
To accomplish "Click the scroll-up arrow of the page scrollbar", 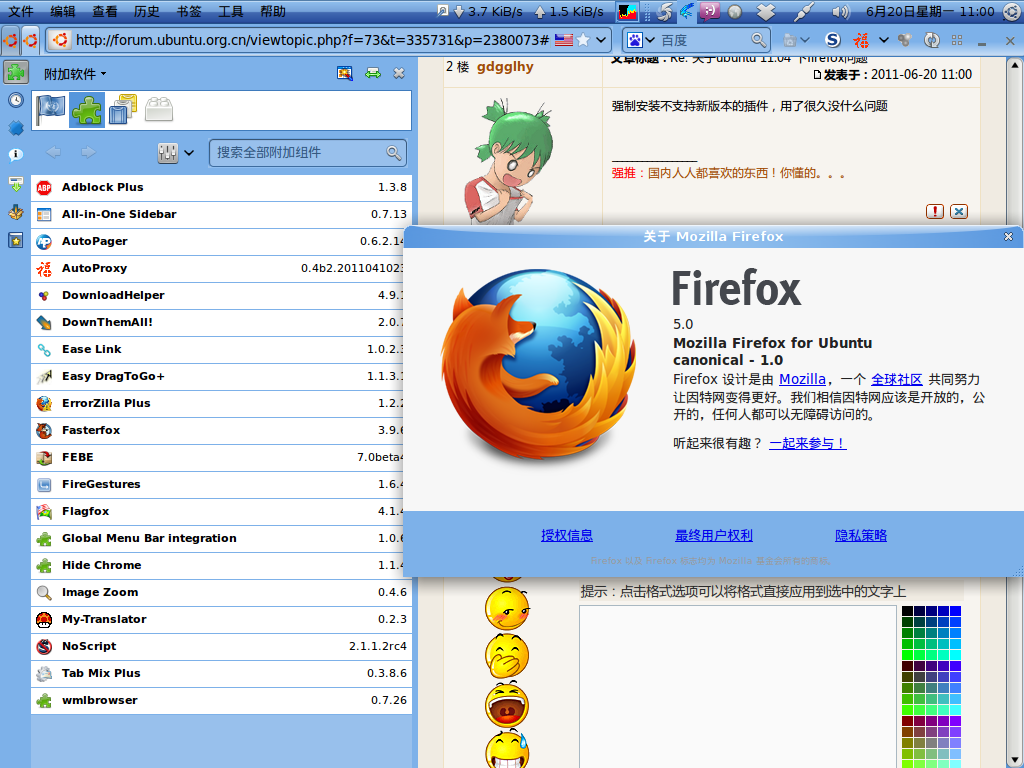I will point(1014,65).
